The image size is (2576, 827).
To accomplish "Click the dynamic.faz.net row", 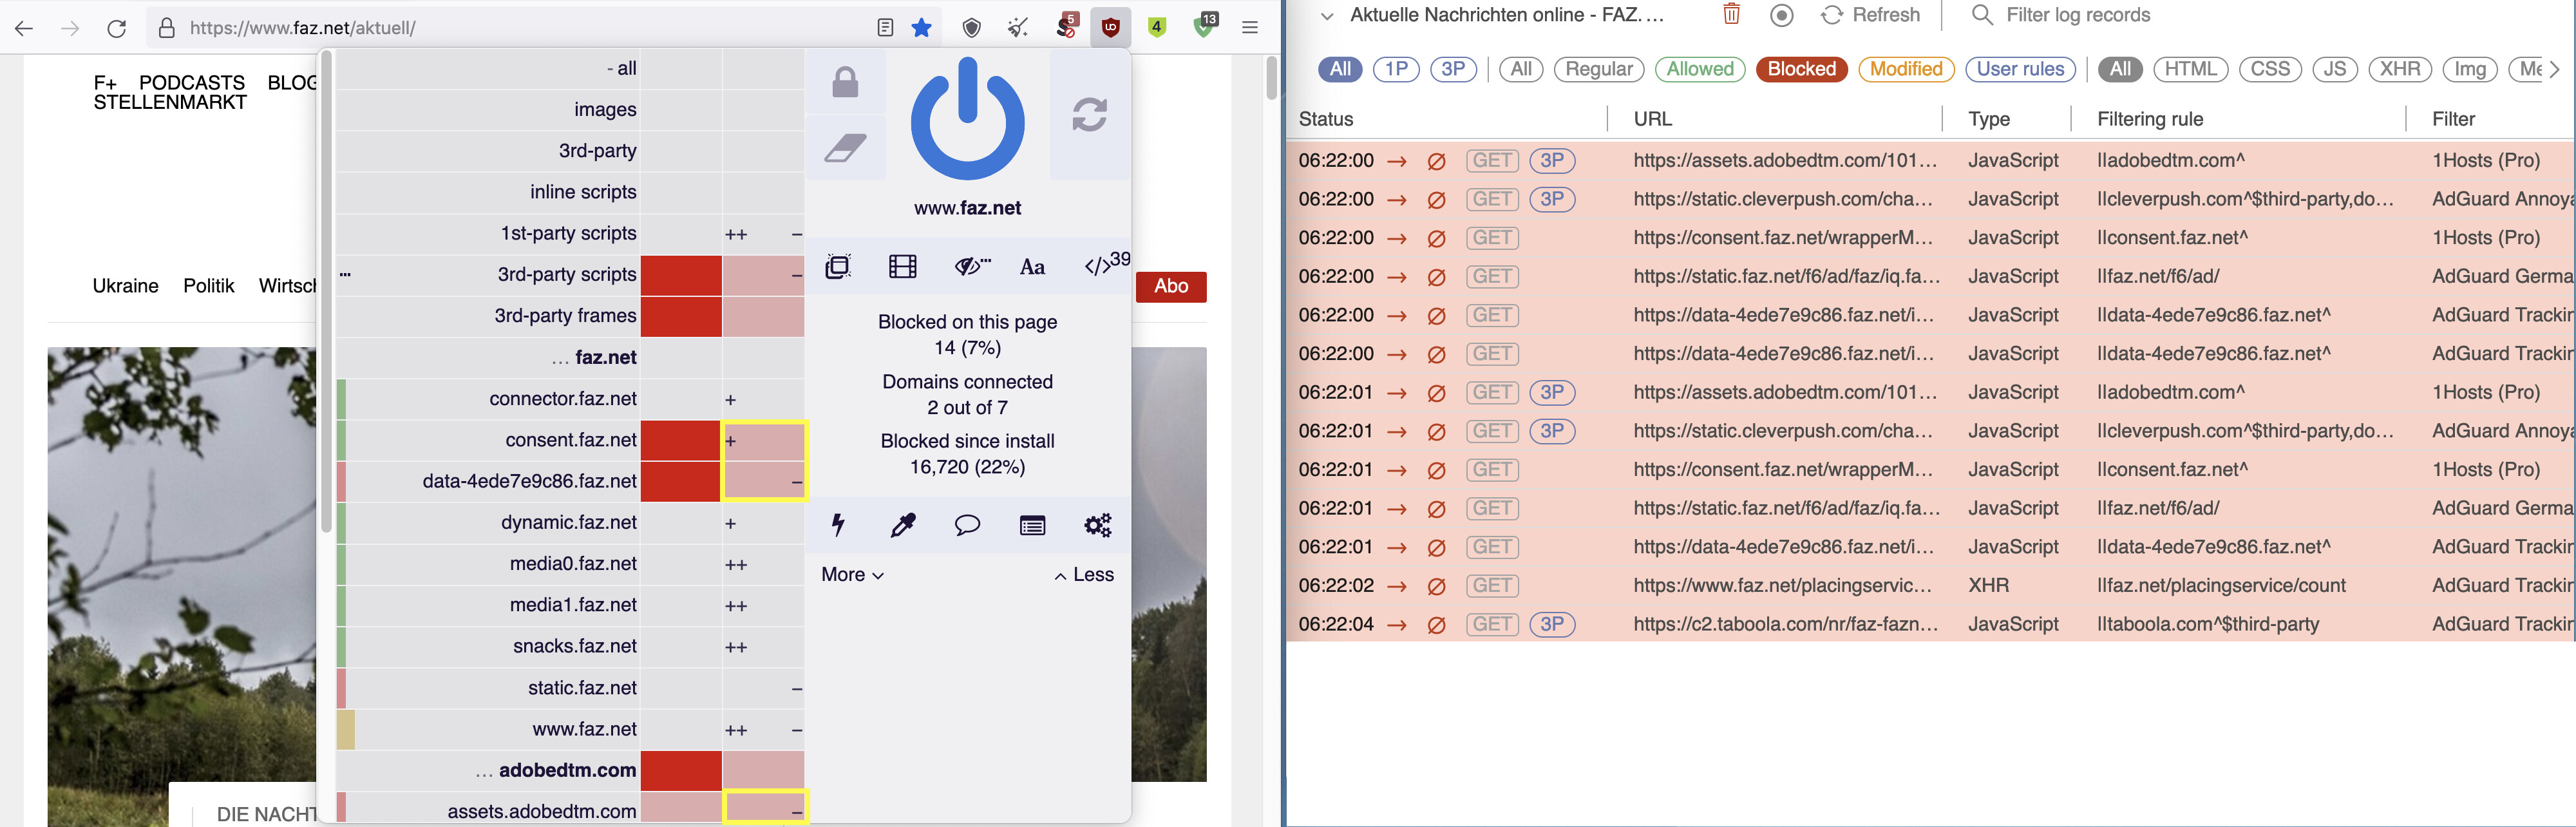I will tap(570, 523).
